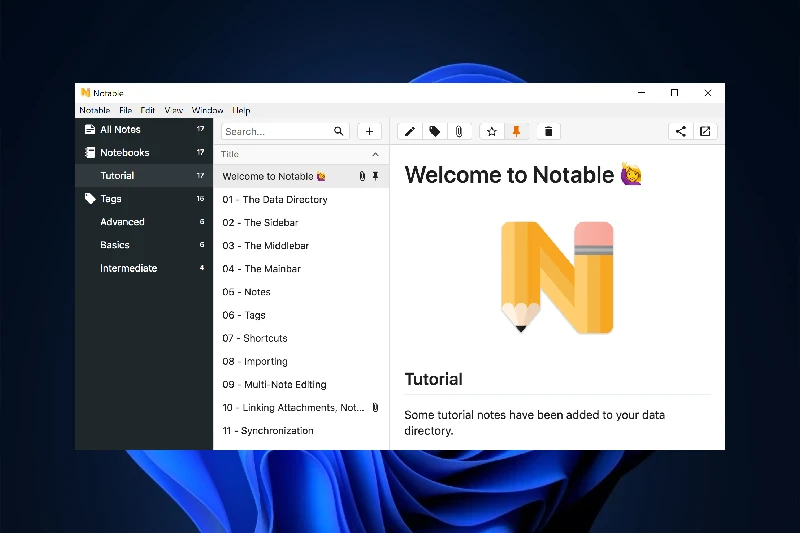Open note in separate window icon

point(705,132)
